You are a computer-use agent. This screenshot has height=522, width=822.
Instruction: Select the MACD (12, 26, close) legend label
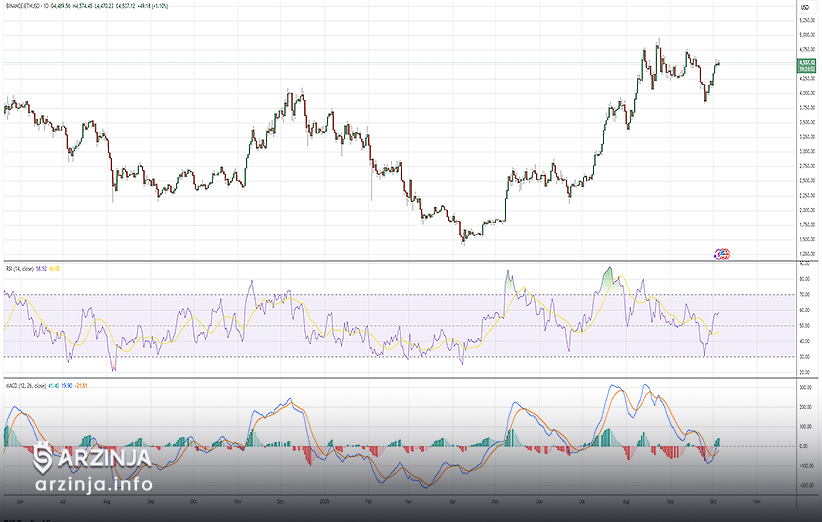point(24,385)
